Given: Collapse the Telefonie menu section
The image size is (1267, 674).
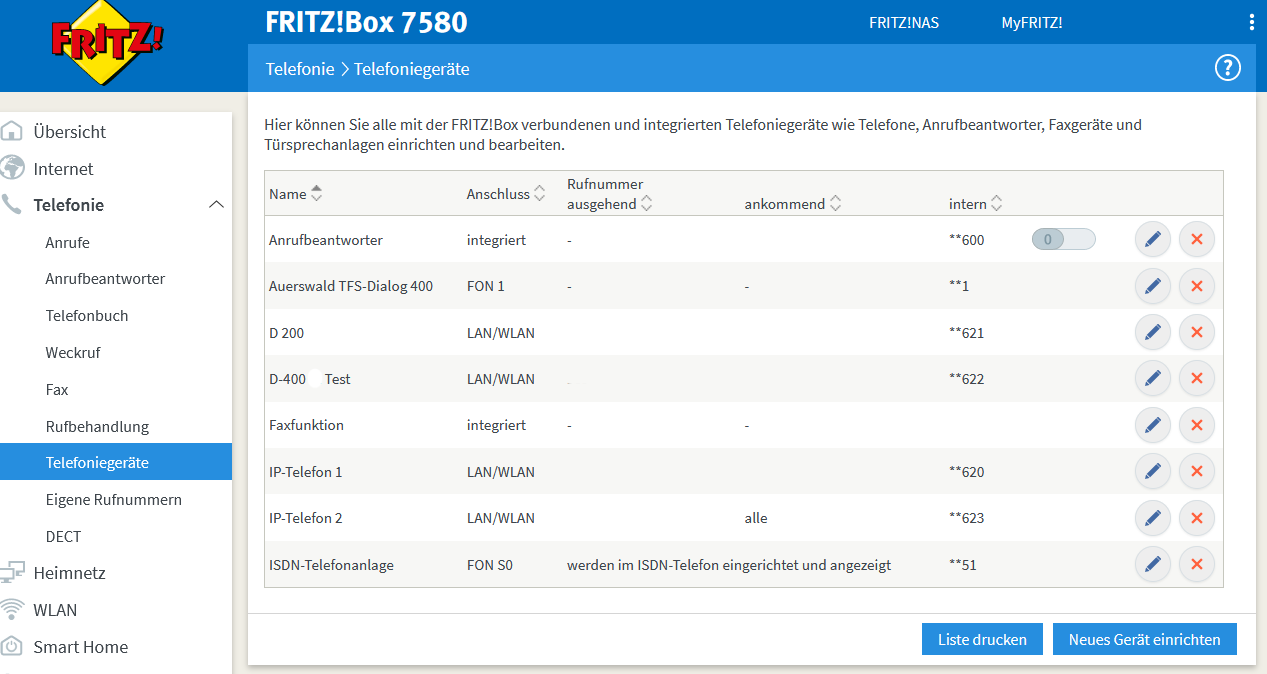Looking at the screenshot, I should pos(215,205).
